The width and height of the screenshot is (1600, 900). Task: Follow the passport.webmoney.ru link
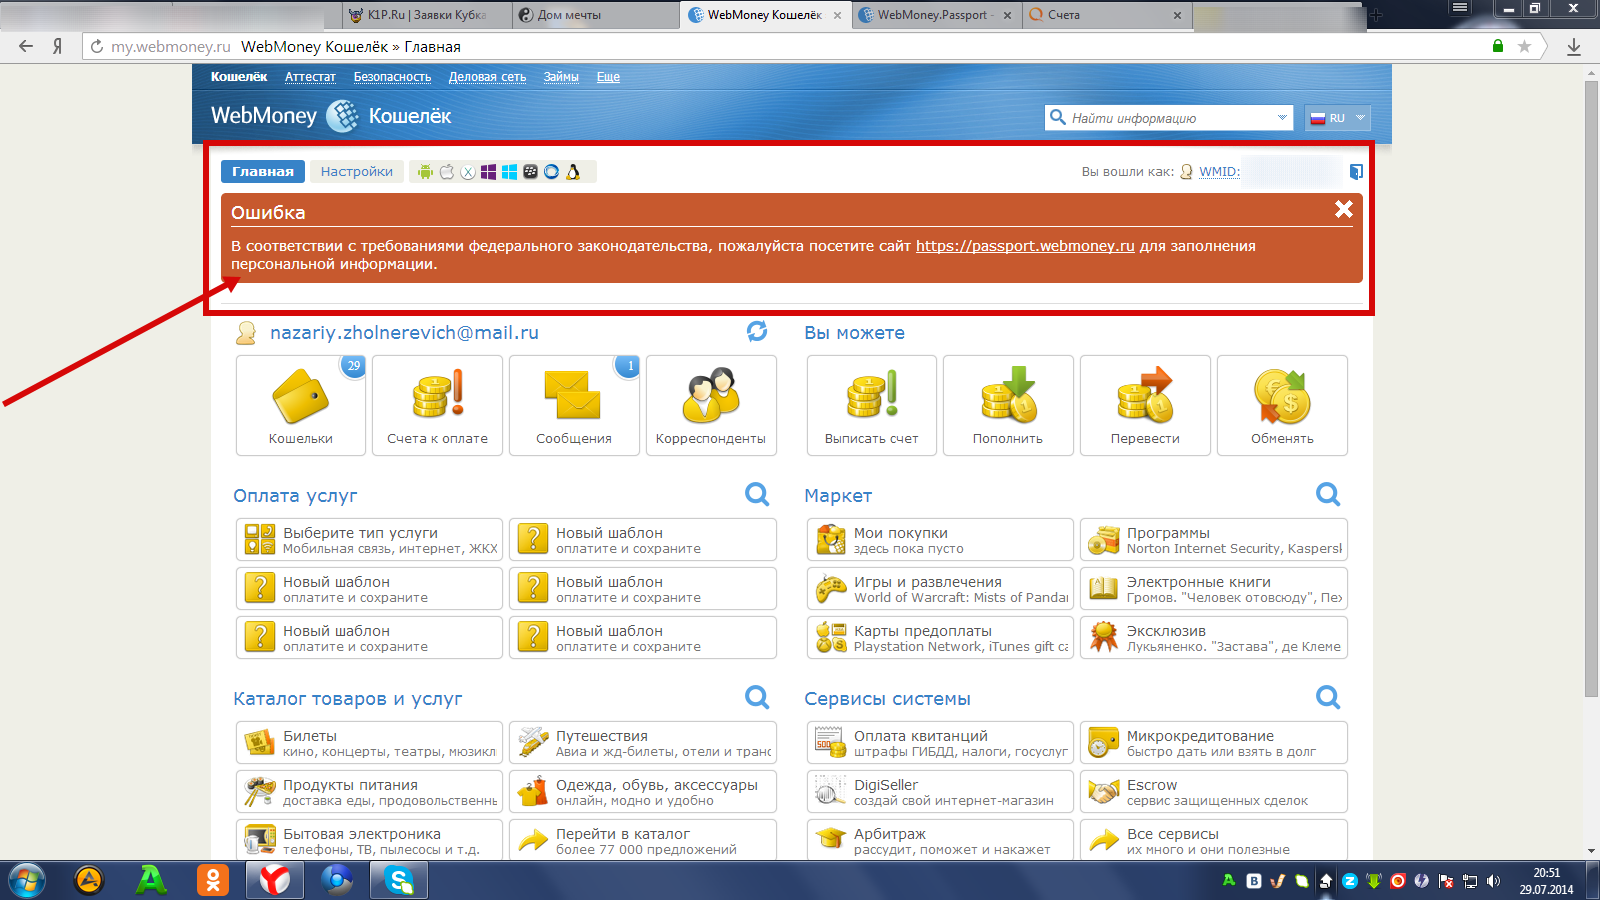[1025, 246]
